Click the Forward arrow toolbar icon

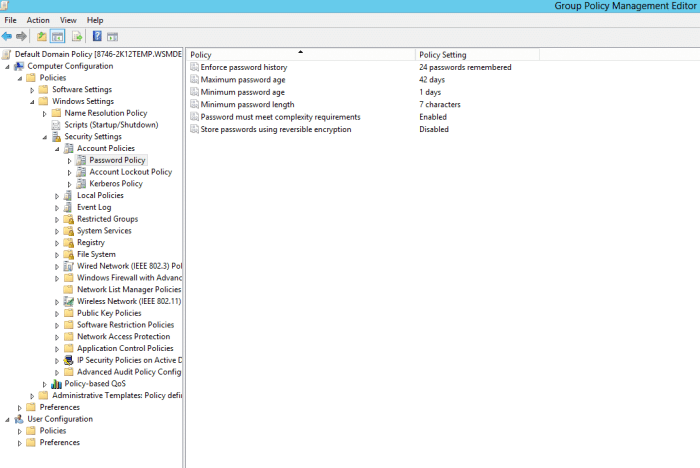click(x=21, y=37)
